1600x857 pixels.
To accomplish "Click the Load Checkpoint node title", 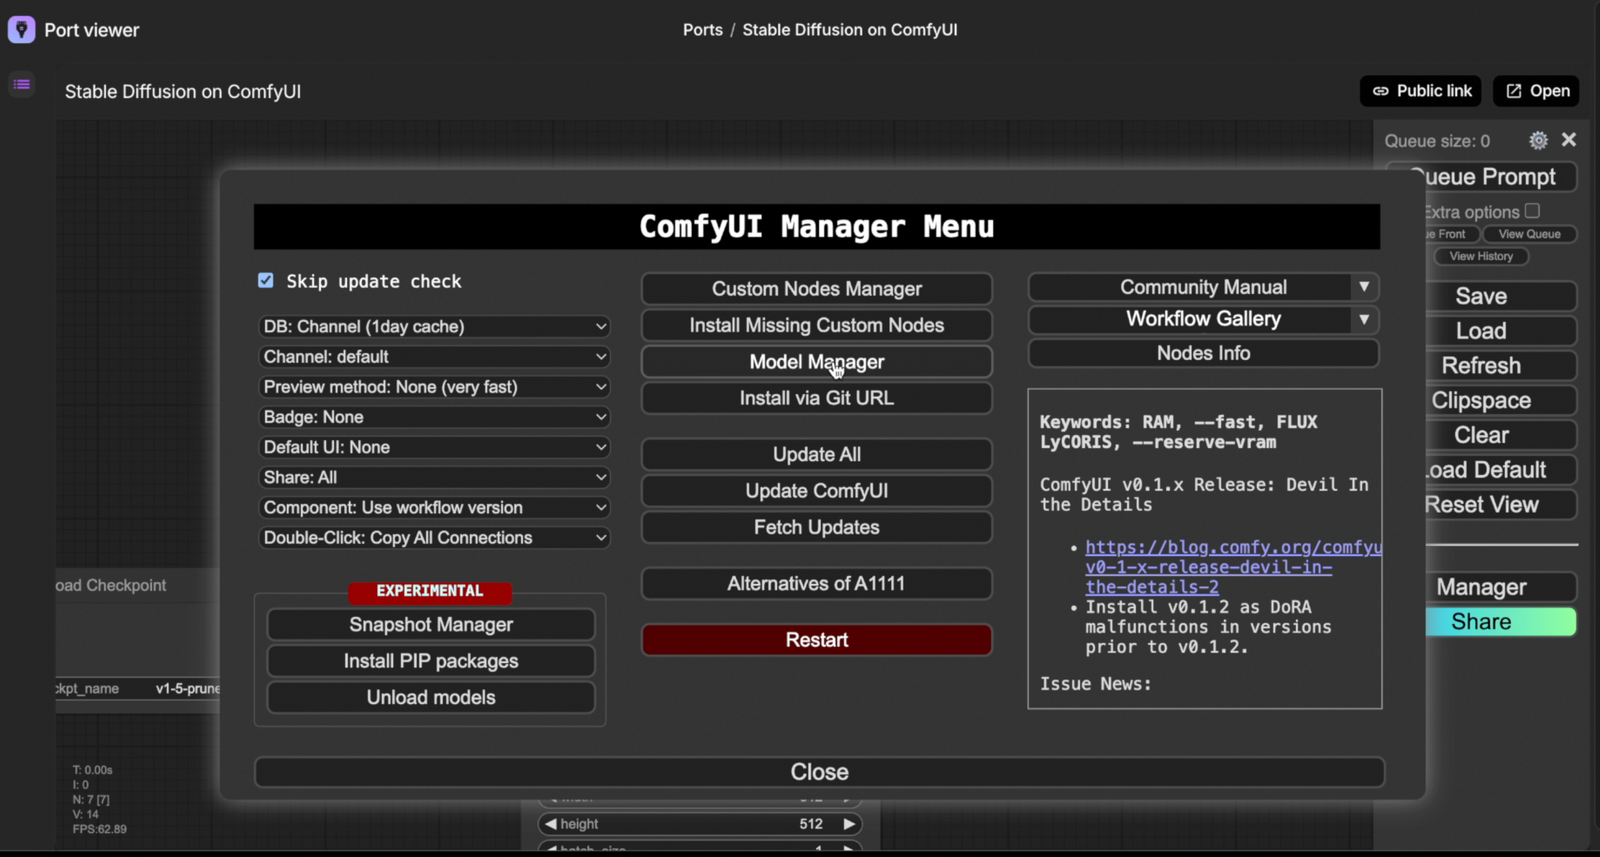I will tap(111, 586).
